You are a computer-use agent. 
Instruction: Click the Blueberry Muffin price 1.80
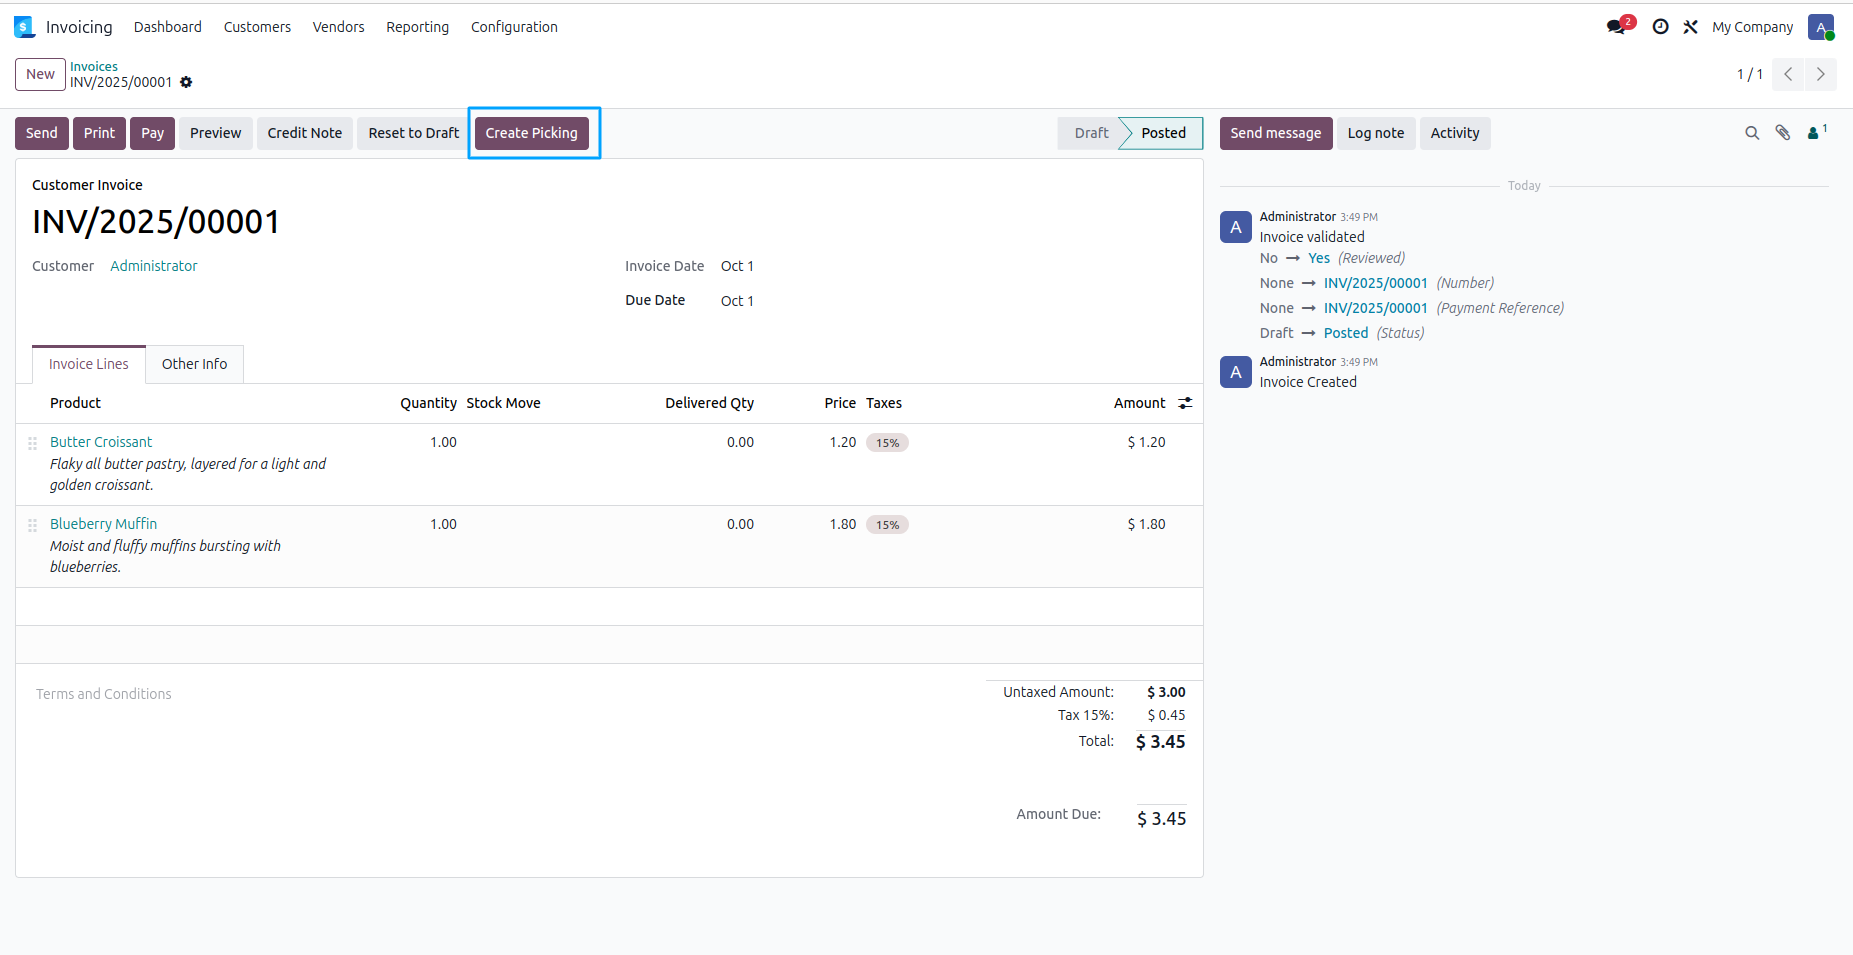842,524
